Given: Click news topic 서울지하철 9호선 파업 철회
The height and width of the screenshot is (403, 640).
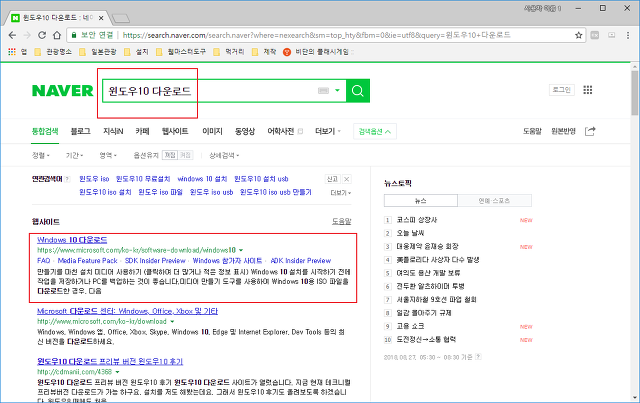Looking at the screenshot, I should pos(436,299).
